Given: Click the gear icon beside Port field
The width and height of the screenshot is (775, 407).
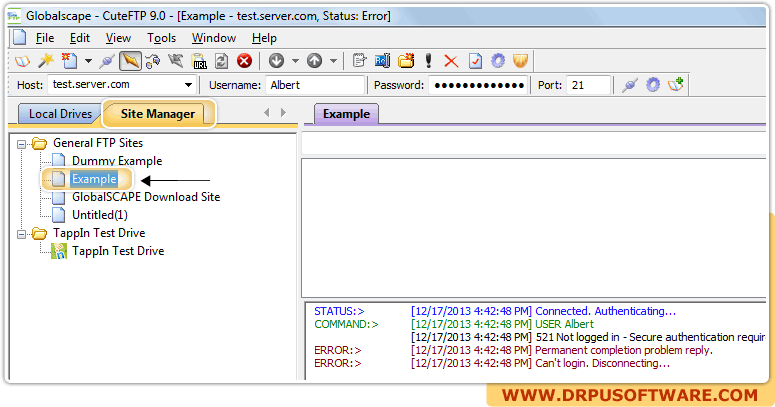Looking at the screenshot, I should pos(653,85).
